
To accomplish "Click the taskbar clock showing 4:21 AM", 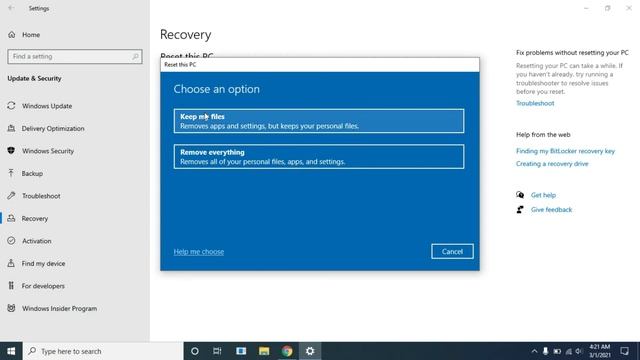I will pyautogui.click(x=600, y=351).
